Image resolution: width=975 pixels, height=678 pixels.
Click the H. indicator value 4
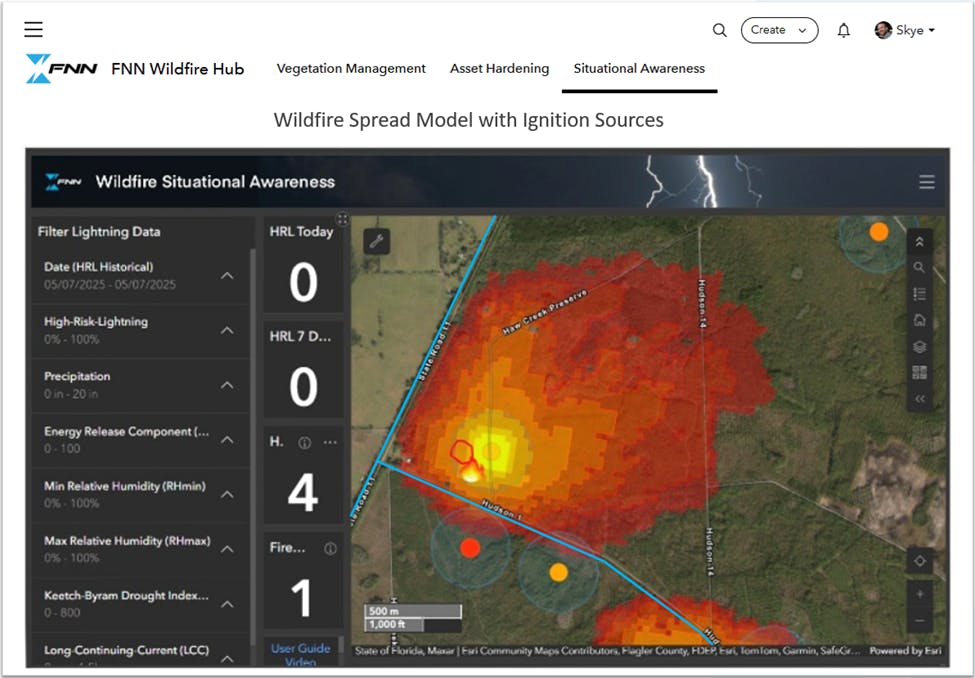pyautogui.click(x=303, y=493)
